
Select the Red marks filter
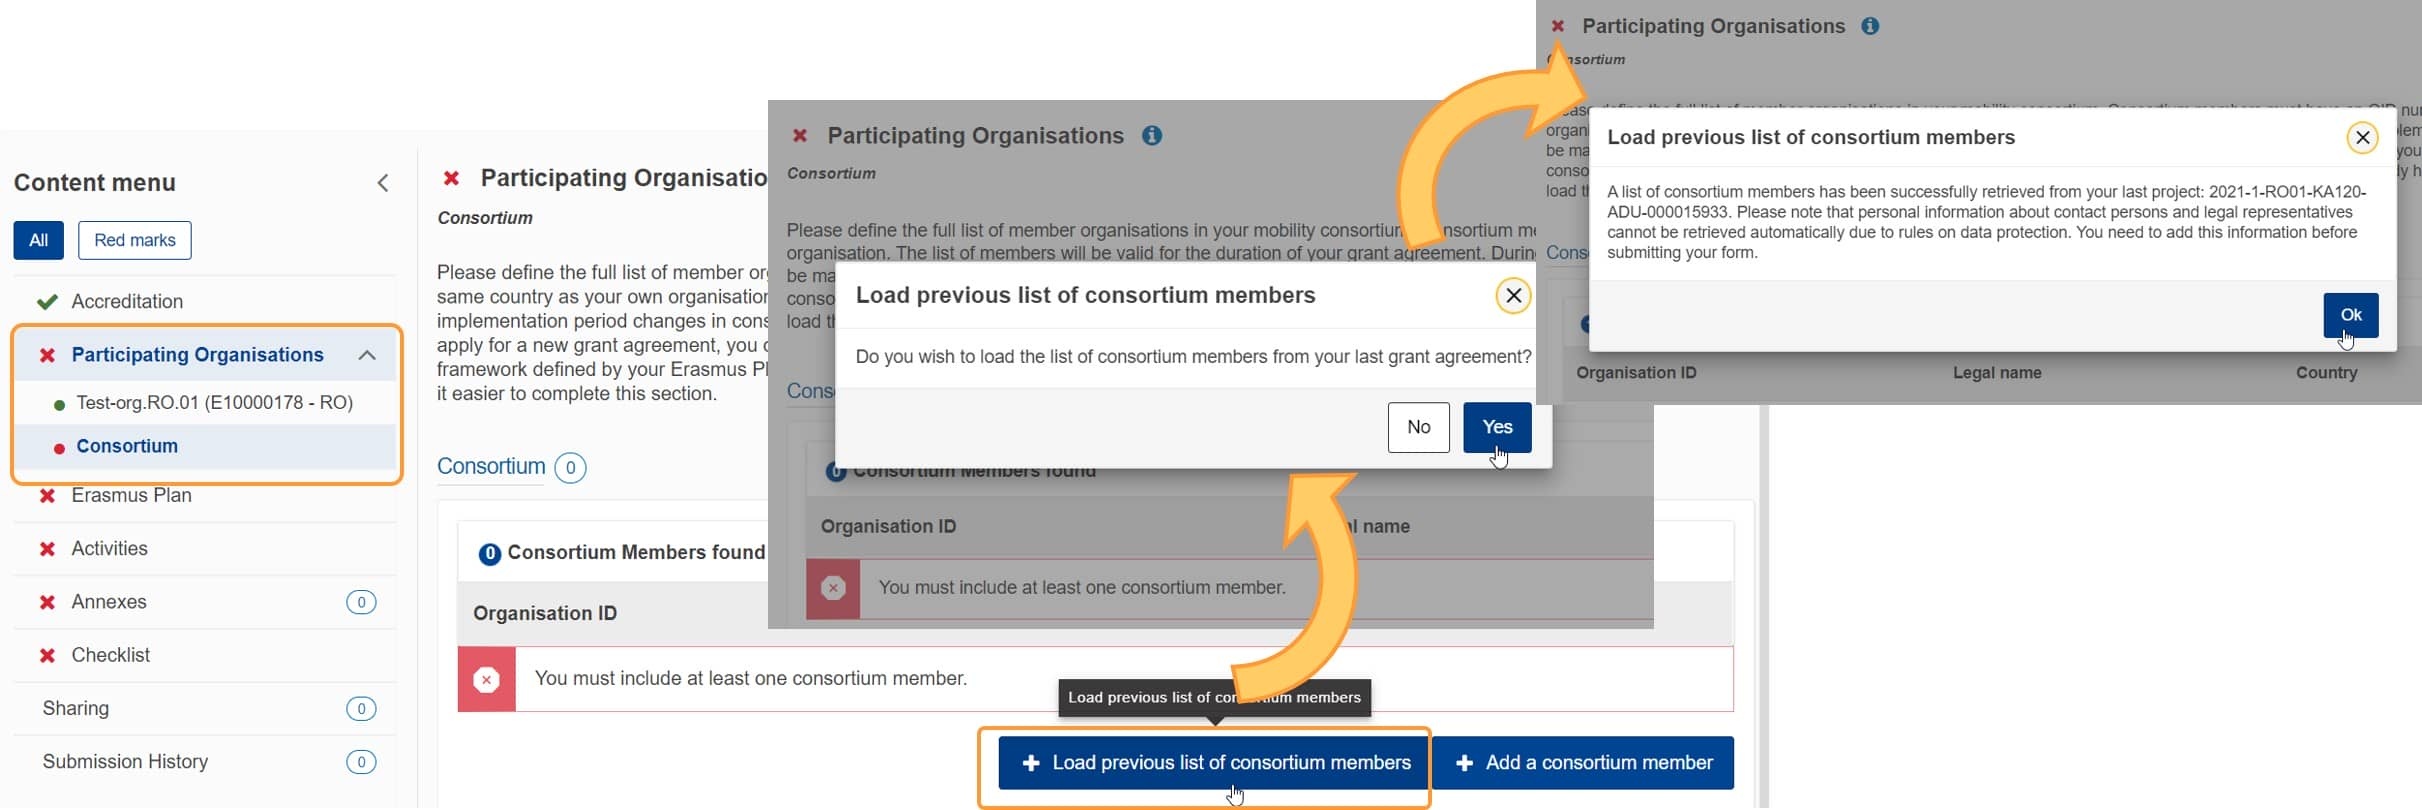135,240
